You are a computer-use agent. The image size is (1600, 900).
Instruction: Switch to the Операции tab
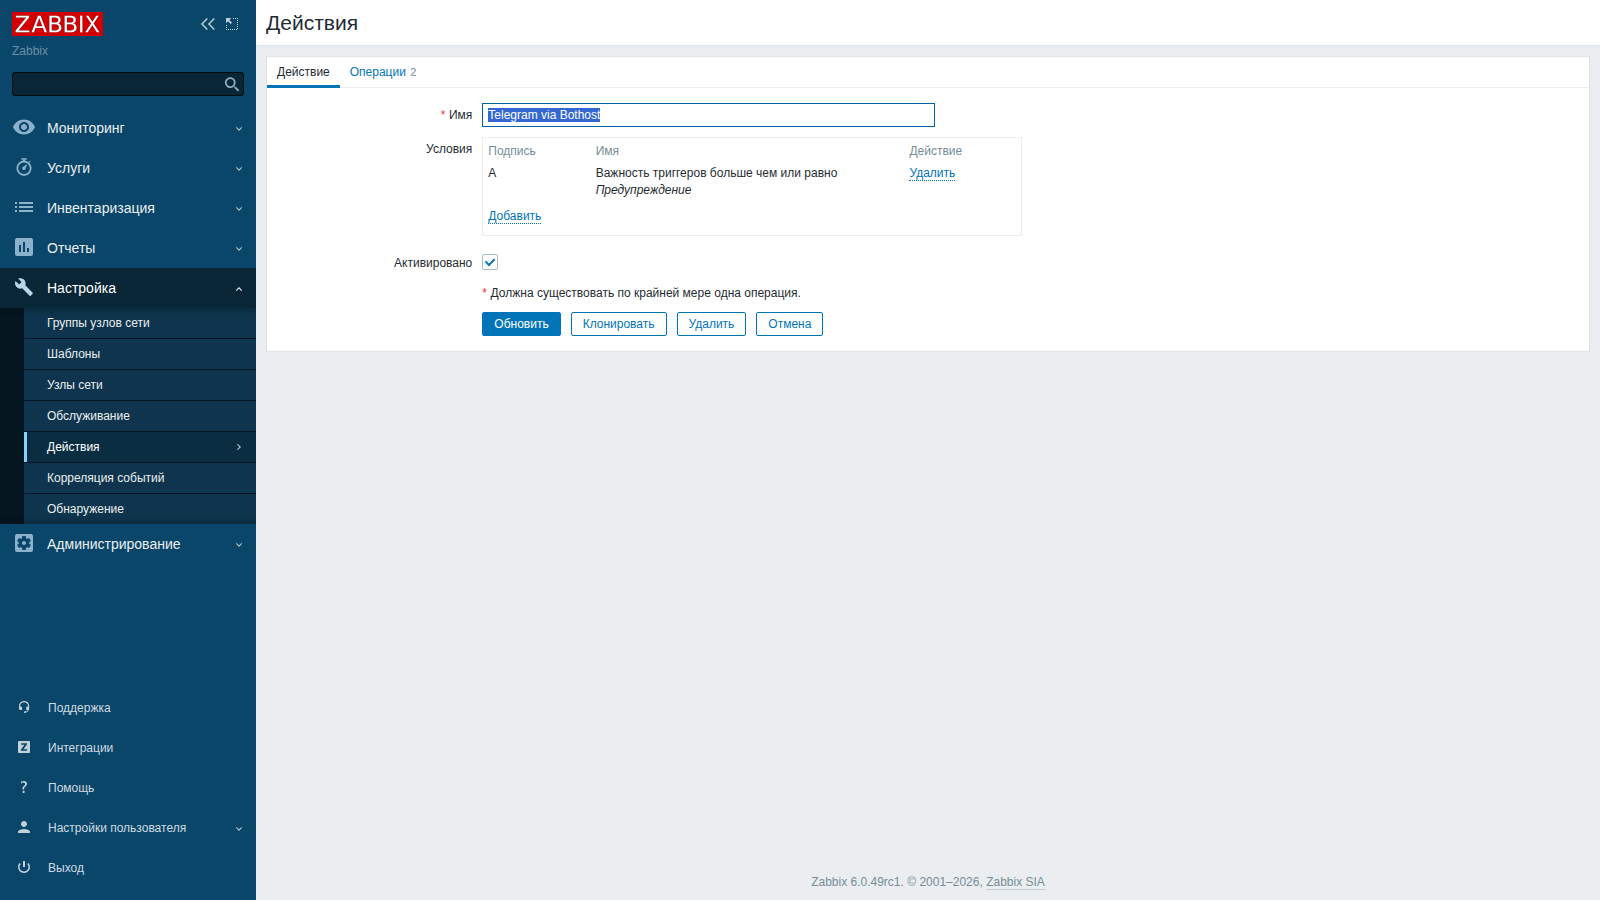tap(383, 72)
